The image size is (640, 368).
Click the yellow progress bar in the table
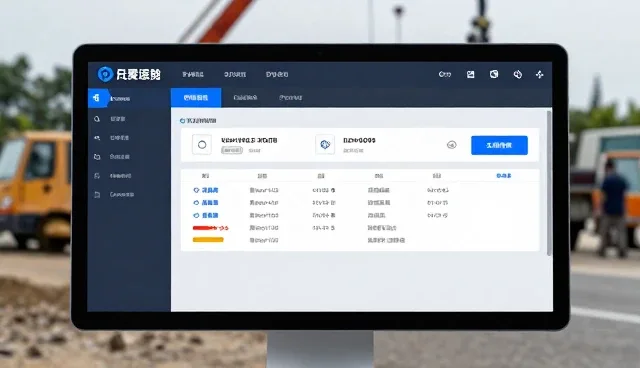point(208,240)
